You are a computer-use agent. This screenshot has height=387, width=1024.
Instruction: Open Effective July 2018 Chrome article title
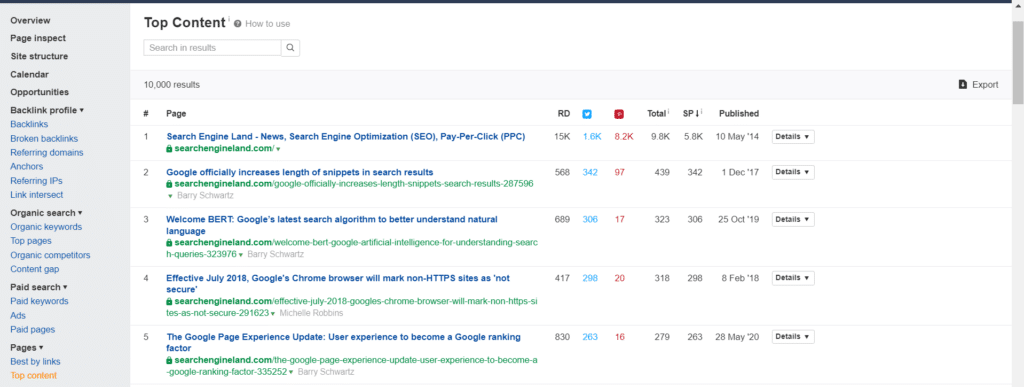[338, 284]
